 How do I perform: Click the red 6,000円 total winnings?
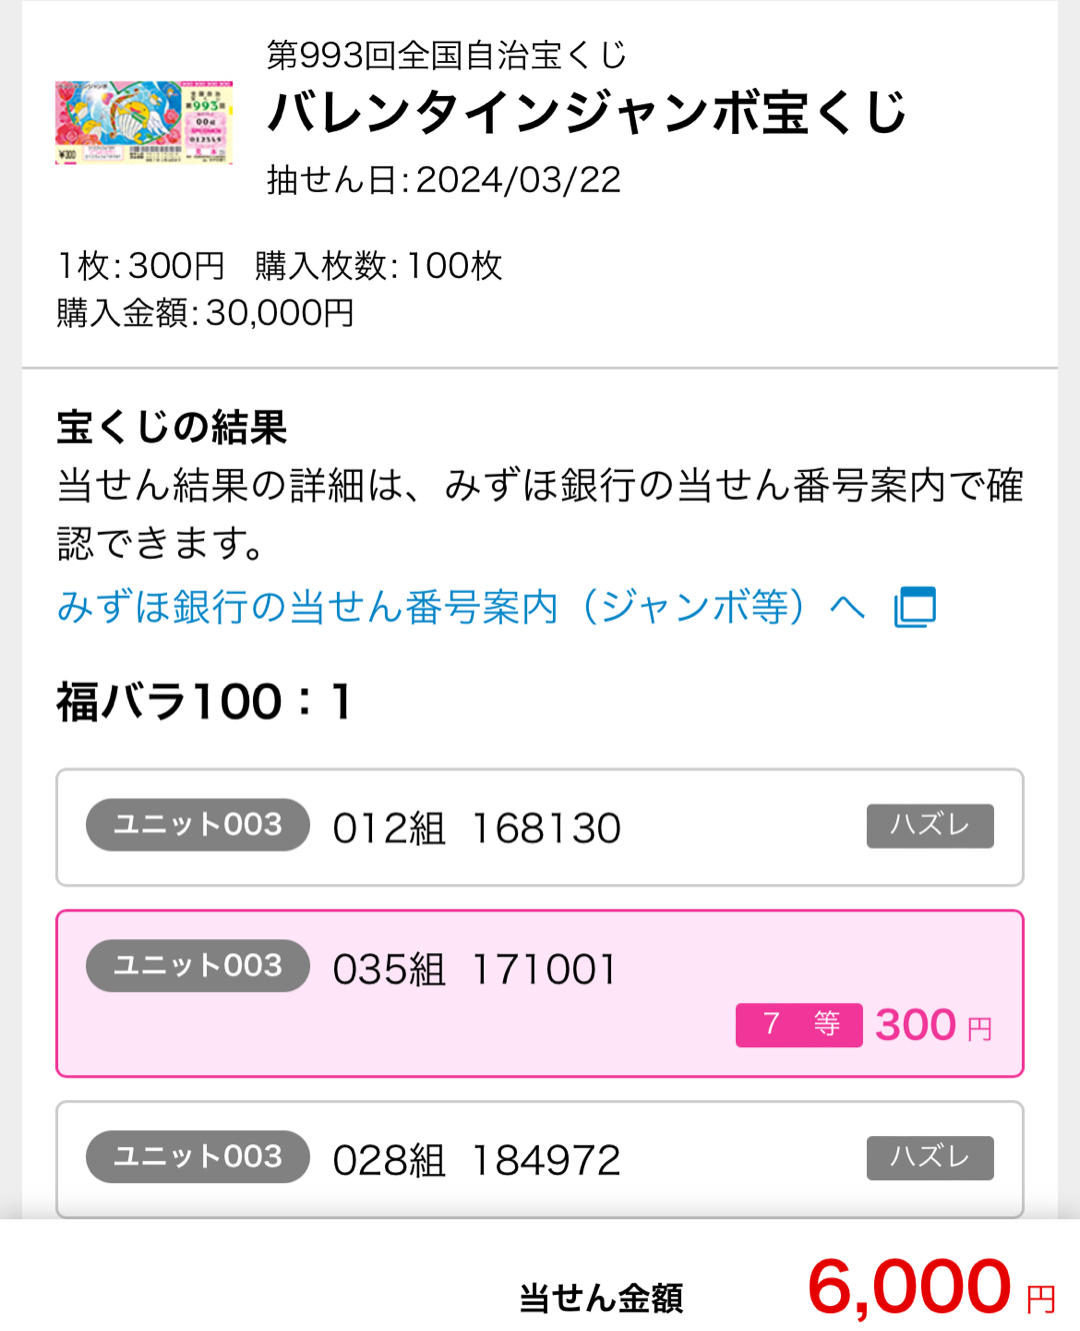tap(930, 1287)
